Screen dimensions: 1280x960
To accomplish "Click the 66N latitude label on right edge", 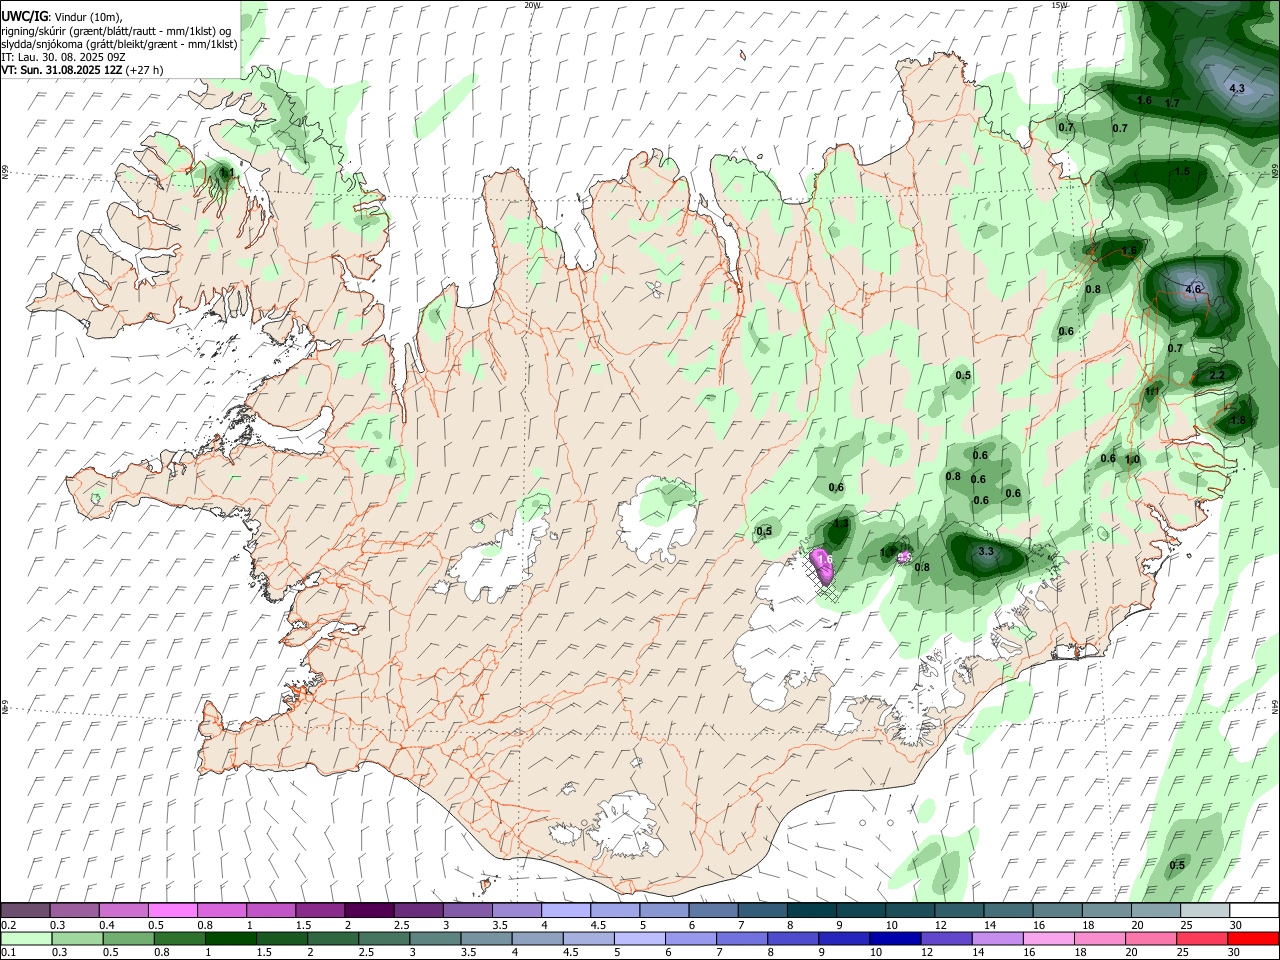I will coord(1275,172).
